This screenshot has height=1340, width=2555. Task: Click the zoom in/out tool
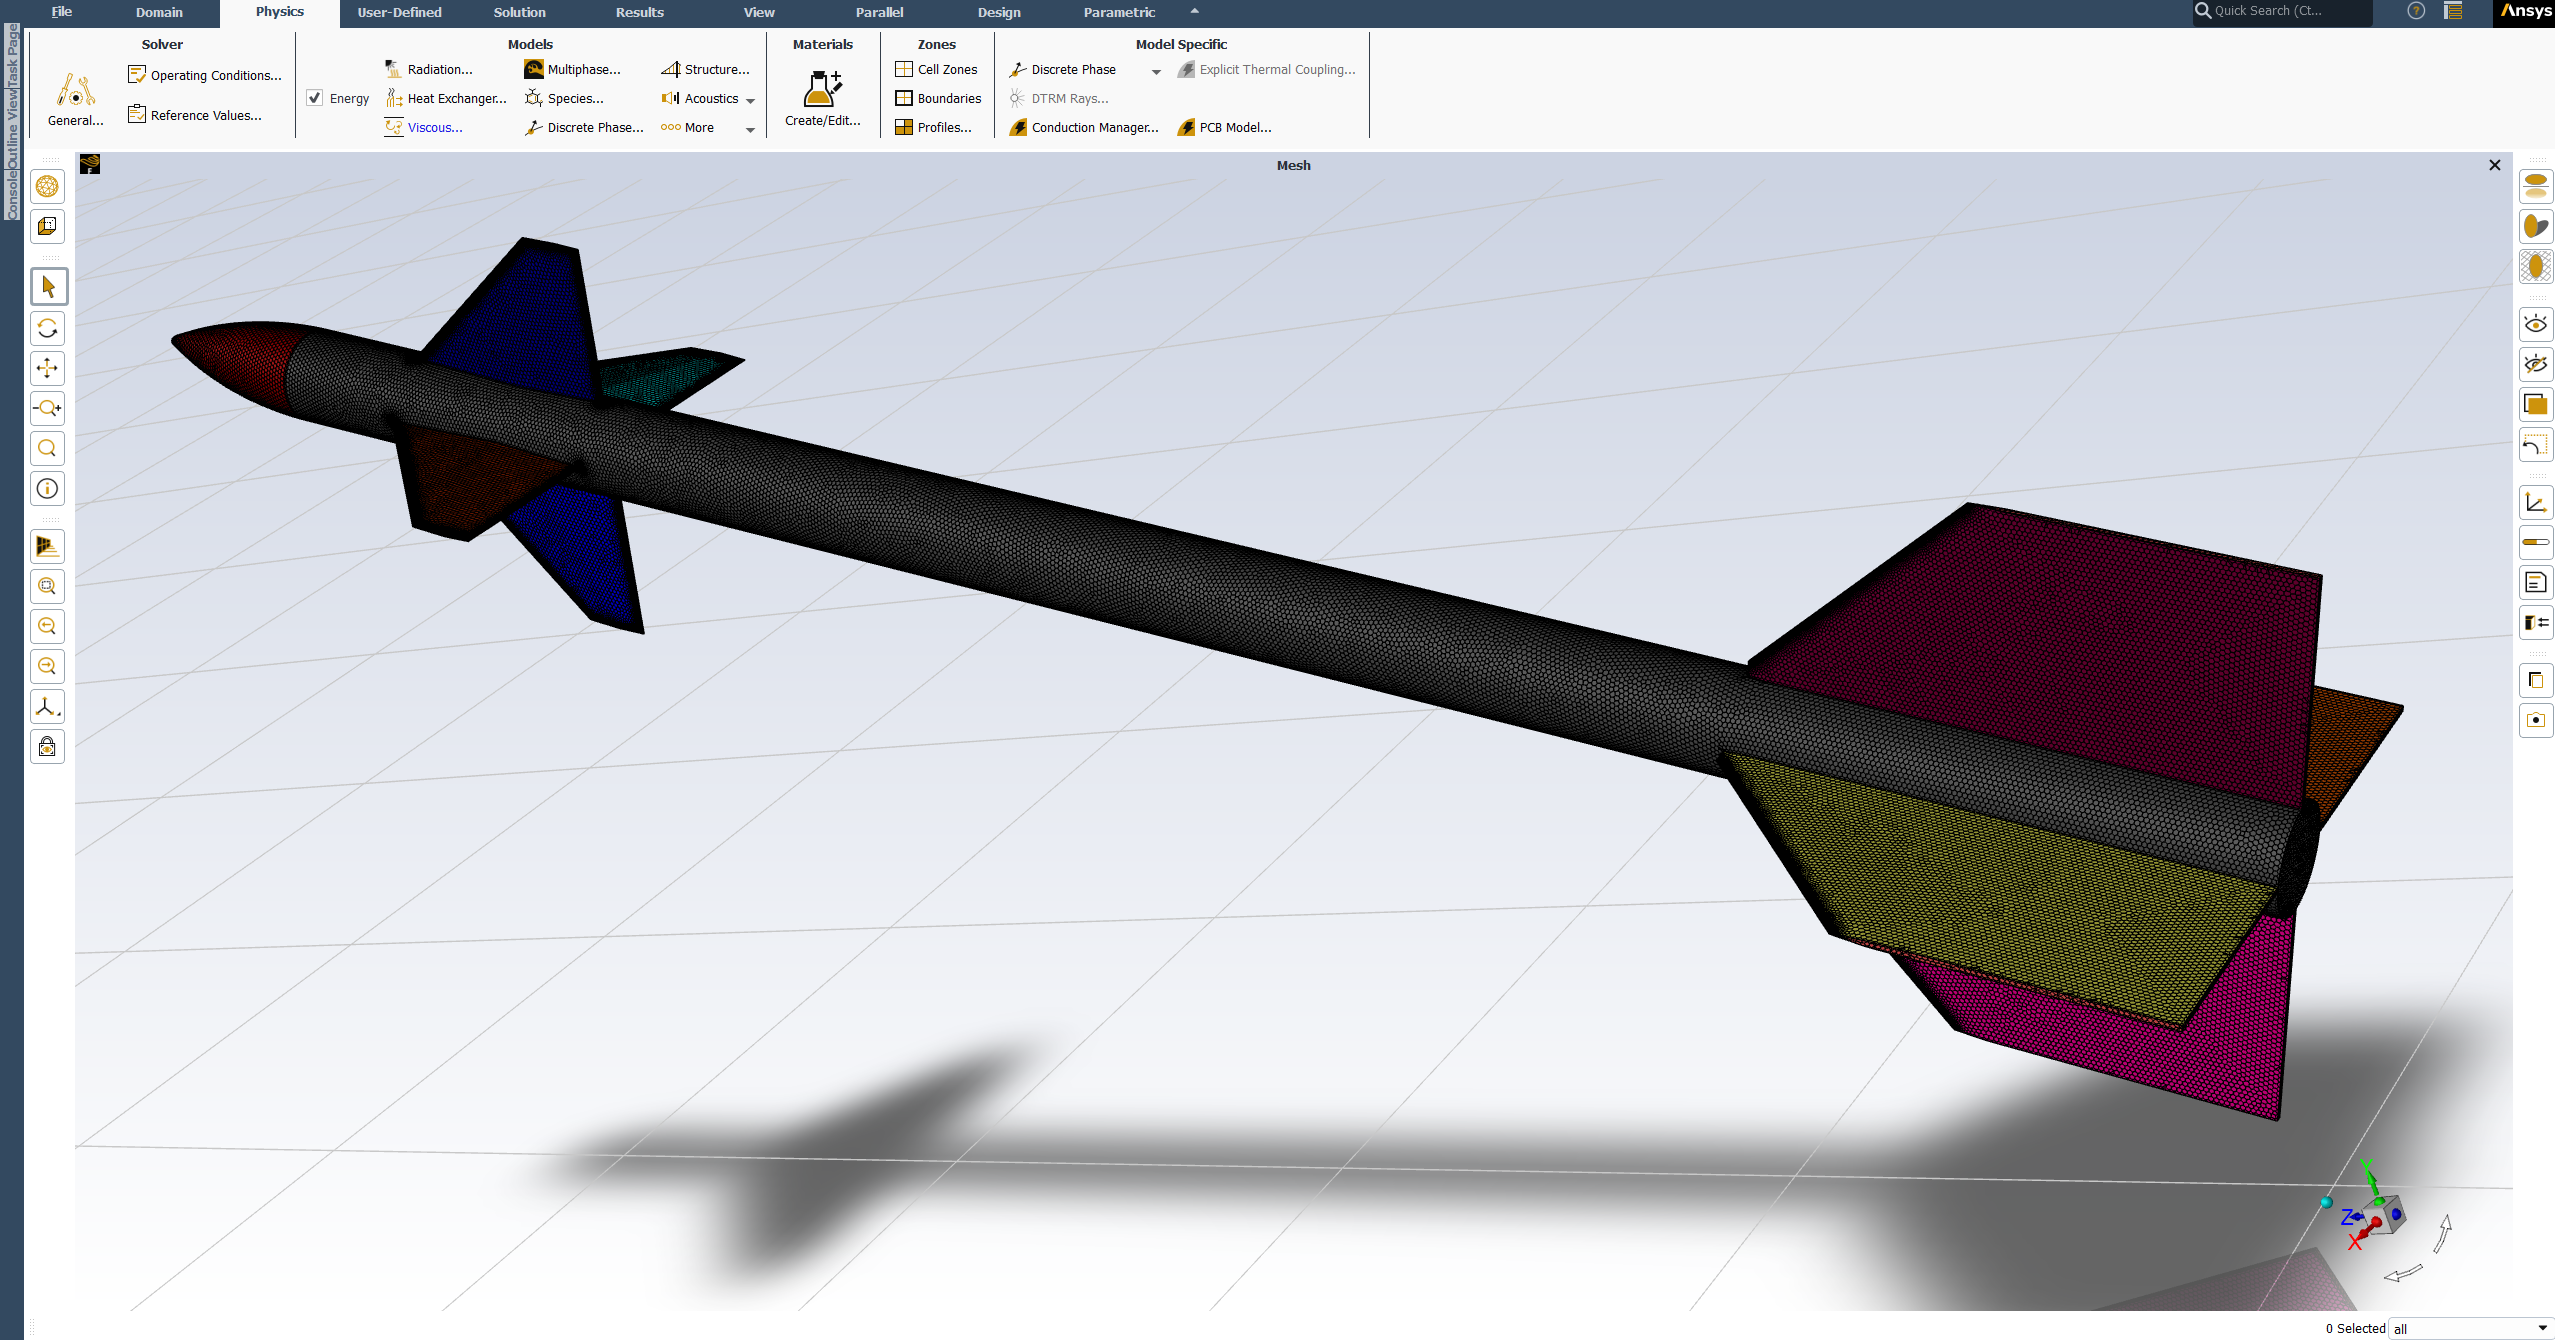(x=47, y=408)
